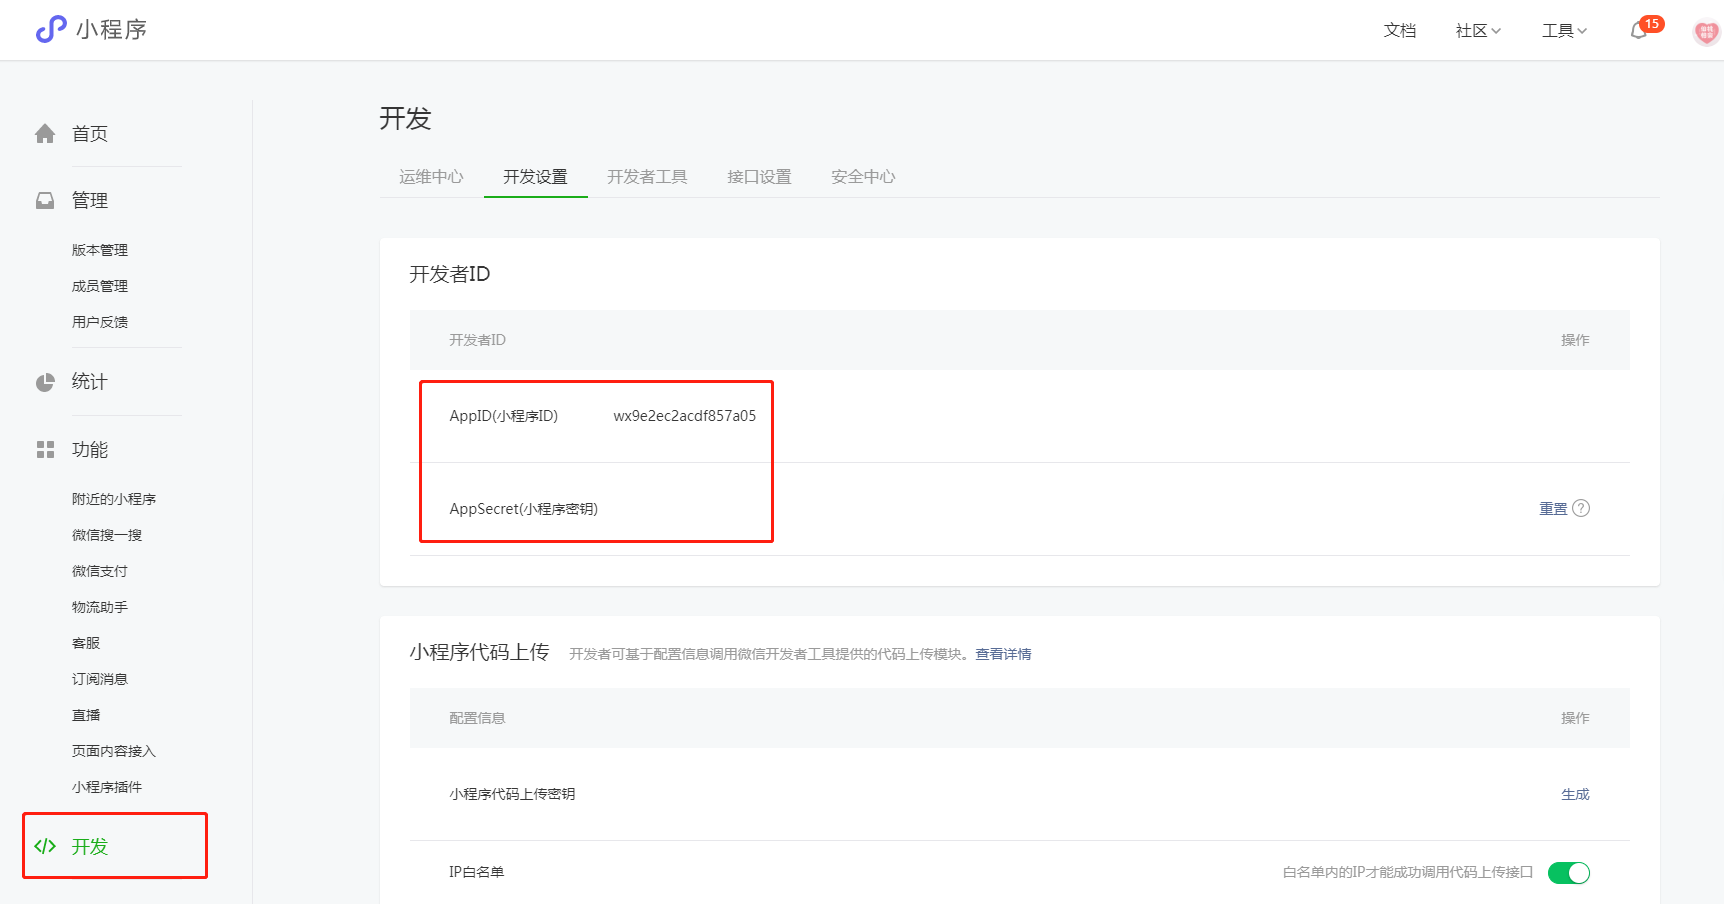Click the 小程序 brand name text

click(112, 30)
